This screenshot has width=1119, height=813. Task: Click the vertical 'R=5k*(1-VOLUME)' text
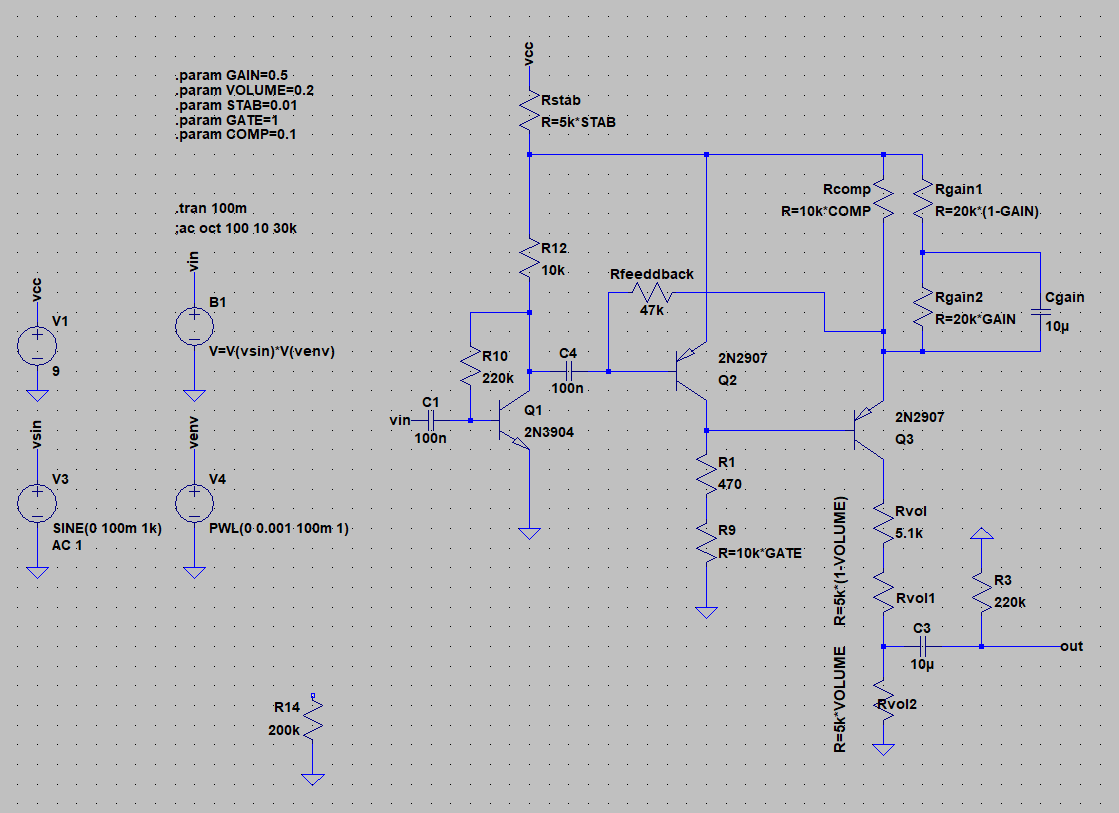pos(840,562)
